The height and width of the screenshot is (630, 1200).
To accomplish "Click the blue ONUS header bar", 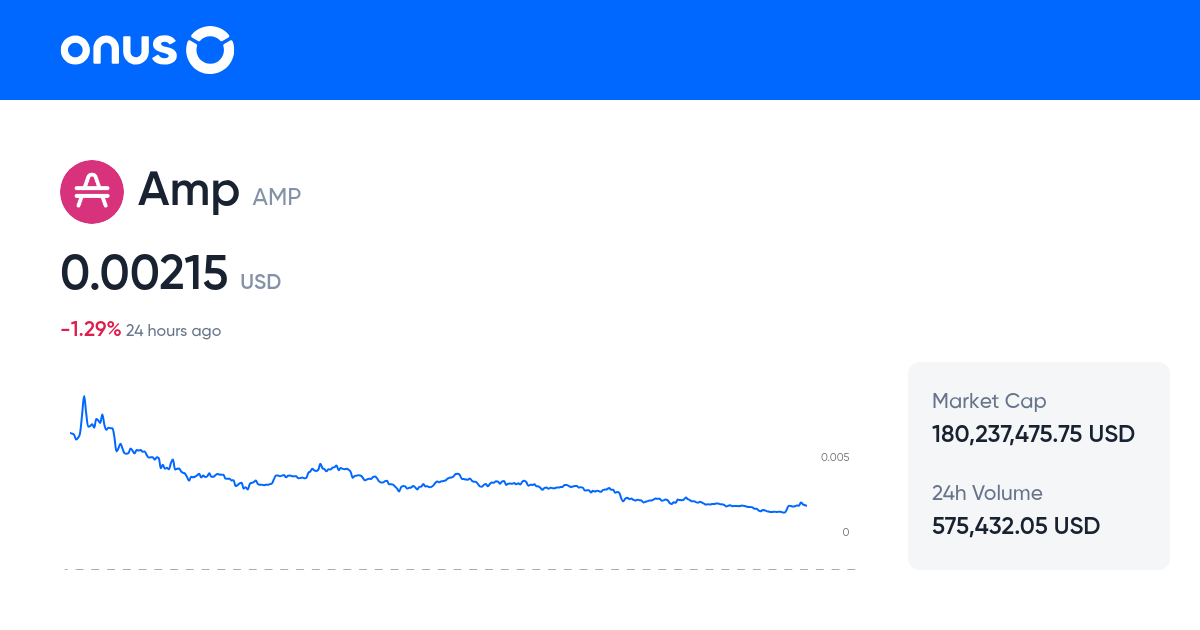I will click(600, 49).
